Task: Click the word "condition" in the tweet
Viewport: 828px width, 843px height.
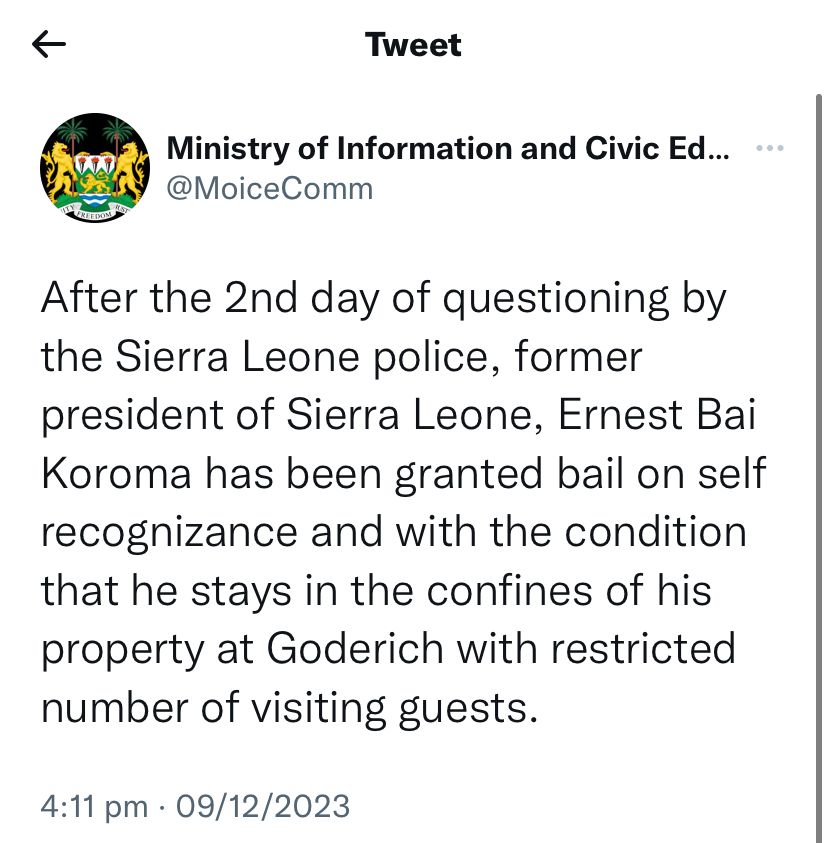Action: coord(648,532)
